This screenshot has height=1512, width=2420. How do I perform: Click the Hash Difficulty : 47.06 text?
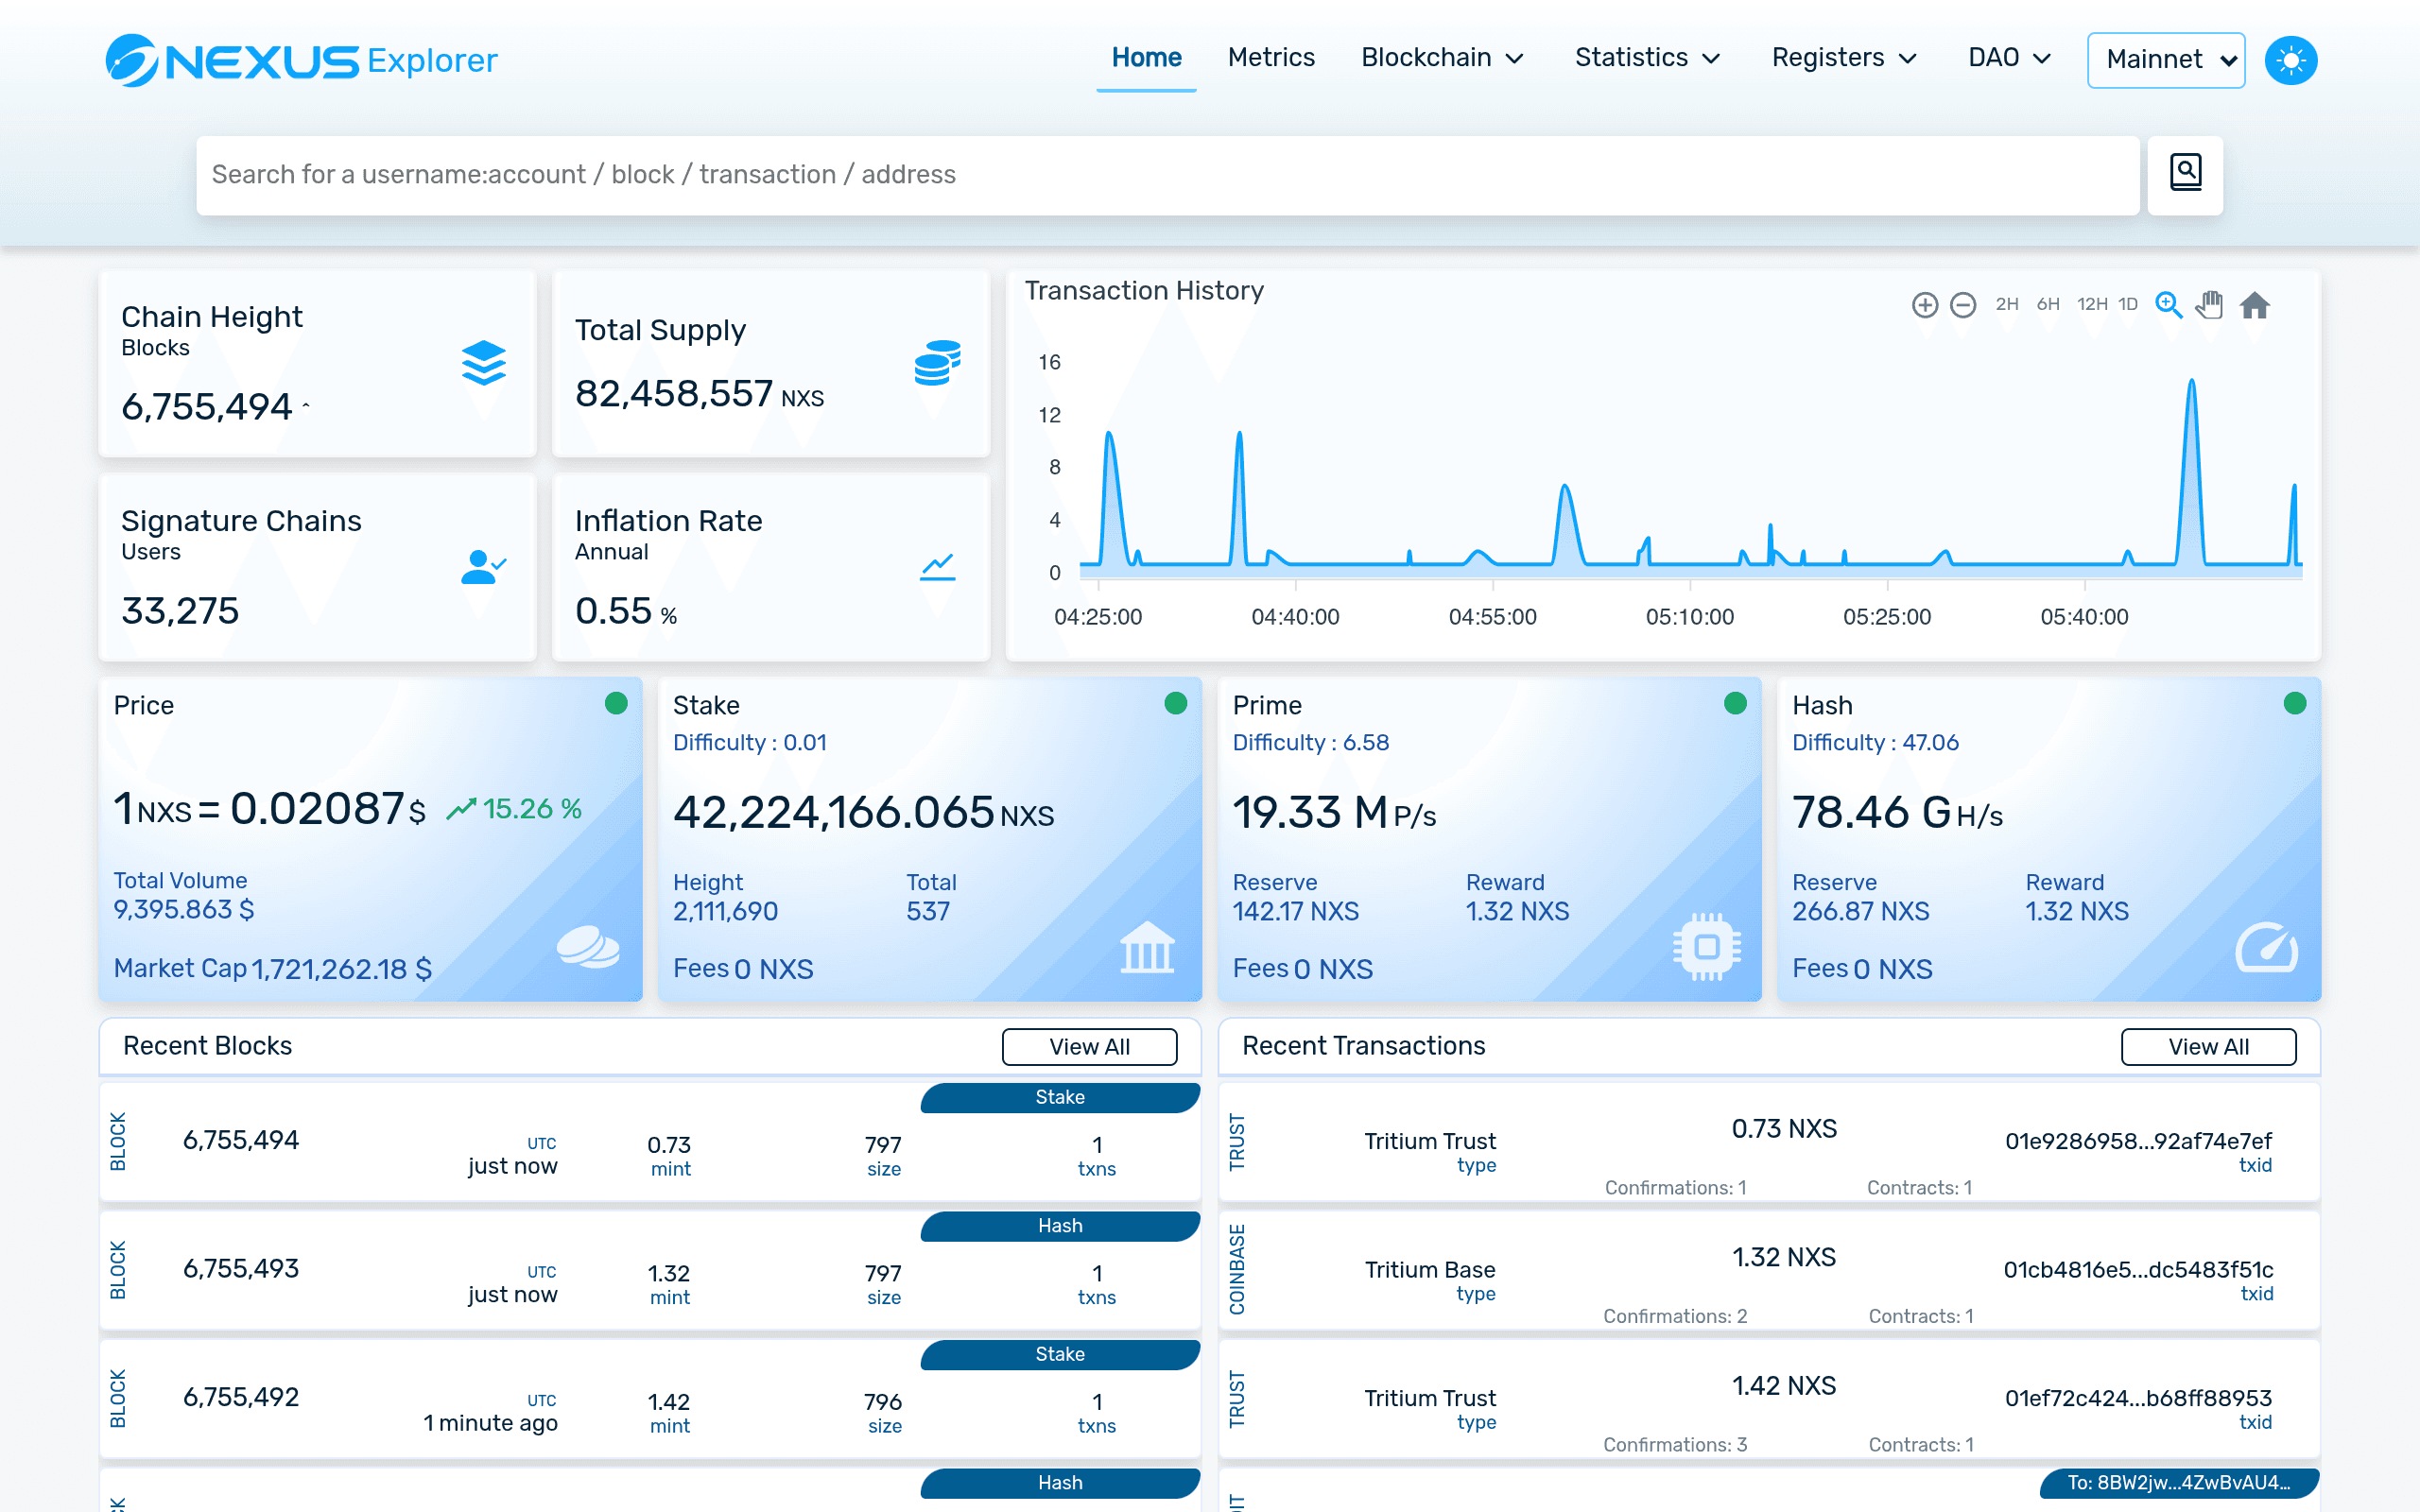(1875, 743)
